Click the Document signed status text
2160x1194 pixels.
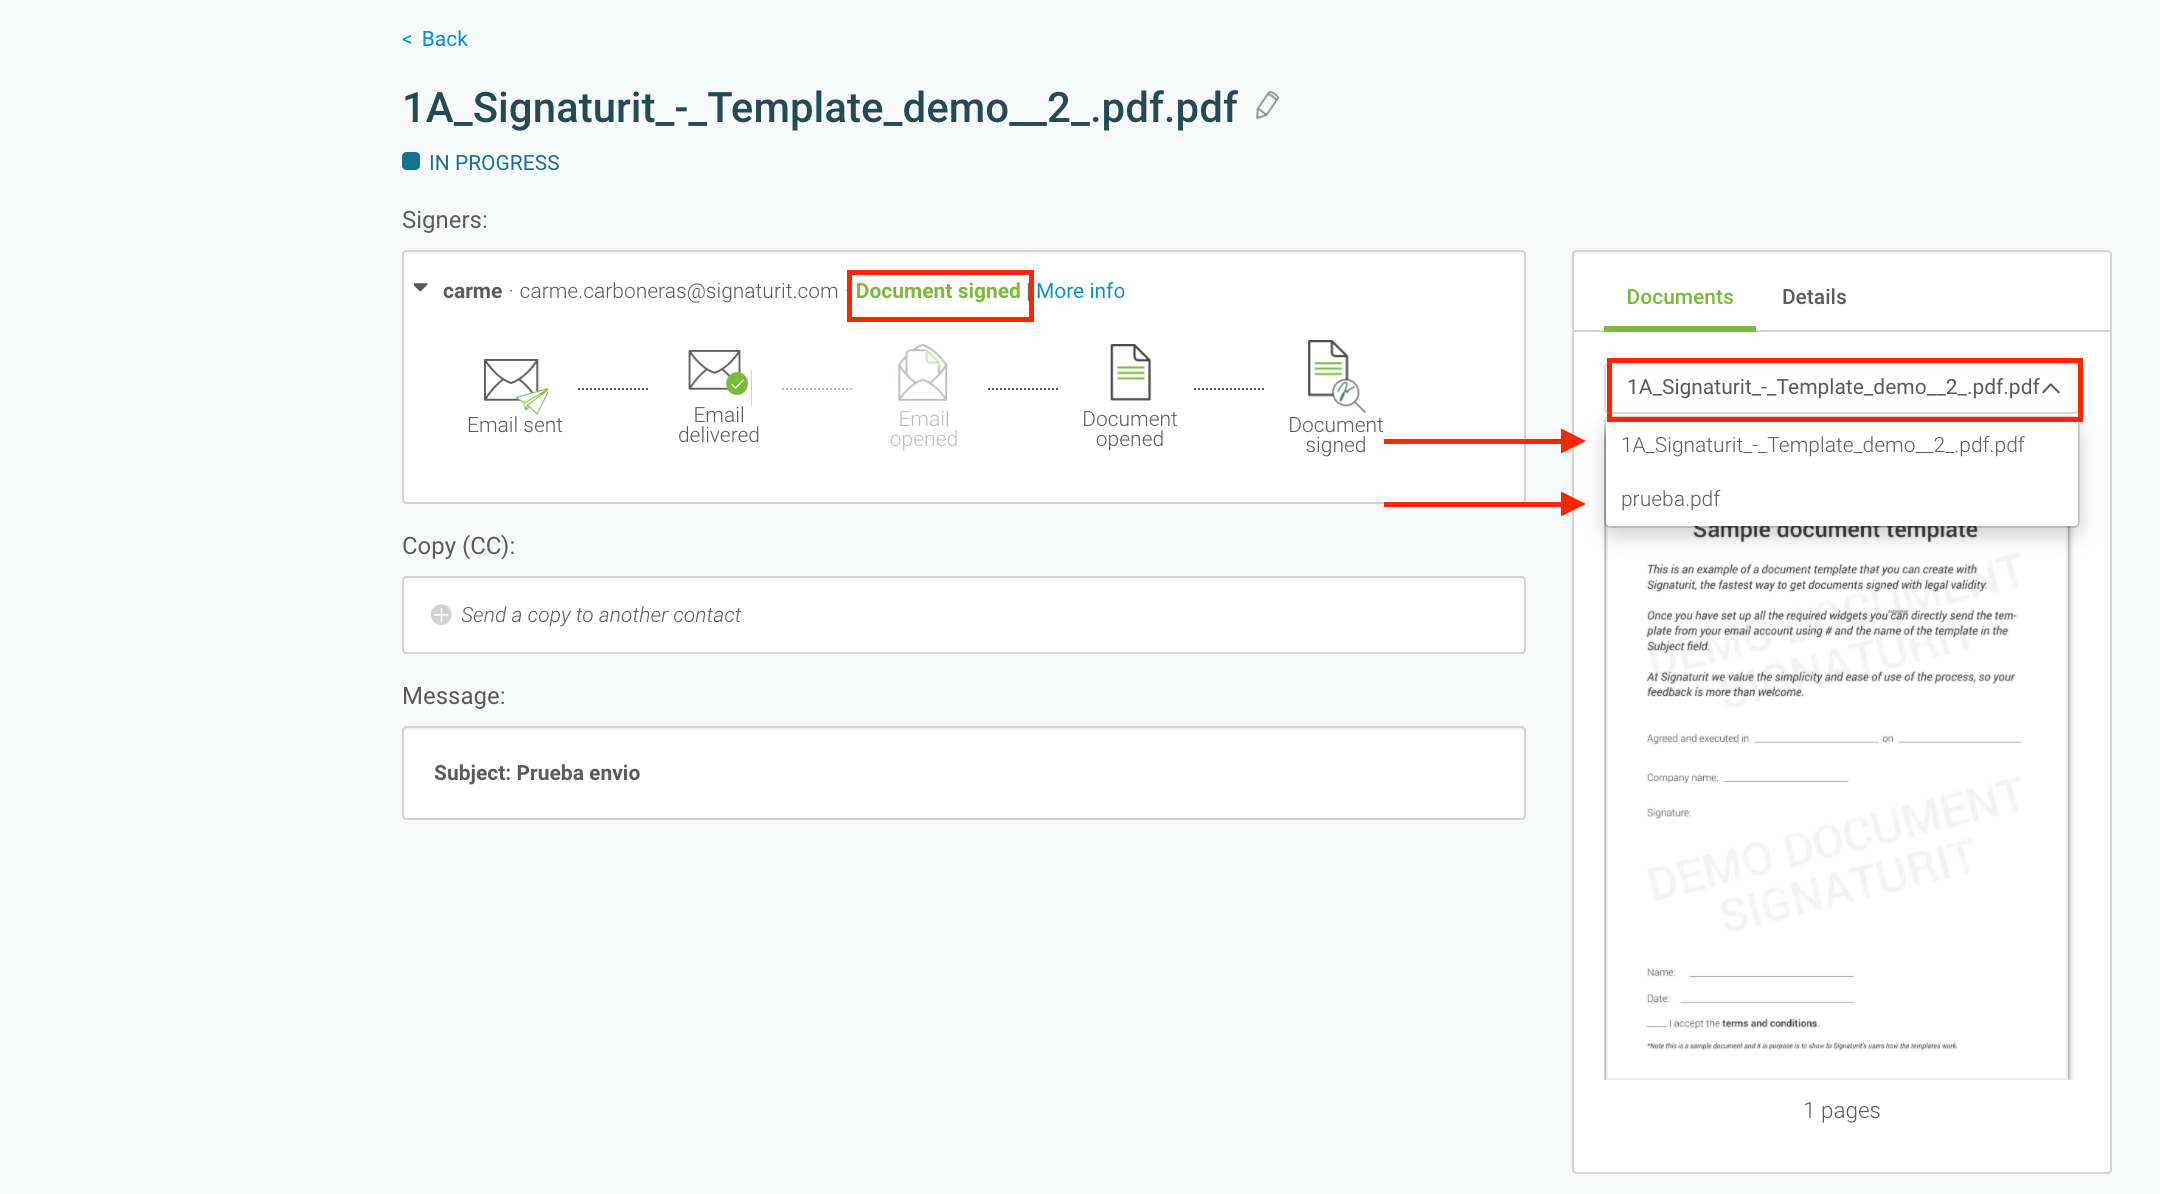[x=938, y=291]
